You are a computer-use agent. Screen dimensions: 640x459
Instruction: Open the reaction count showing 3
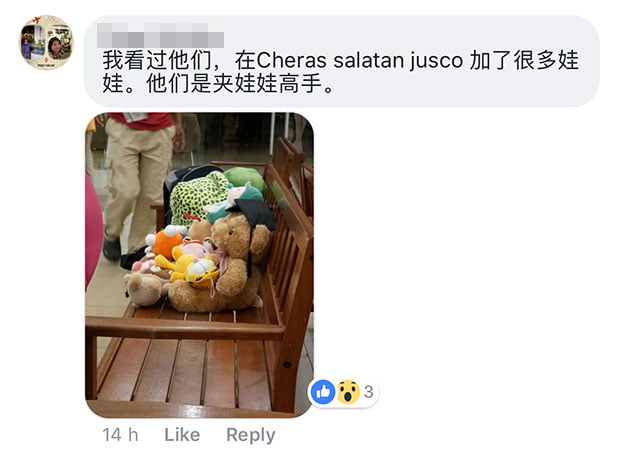click(x=369, y=392)
